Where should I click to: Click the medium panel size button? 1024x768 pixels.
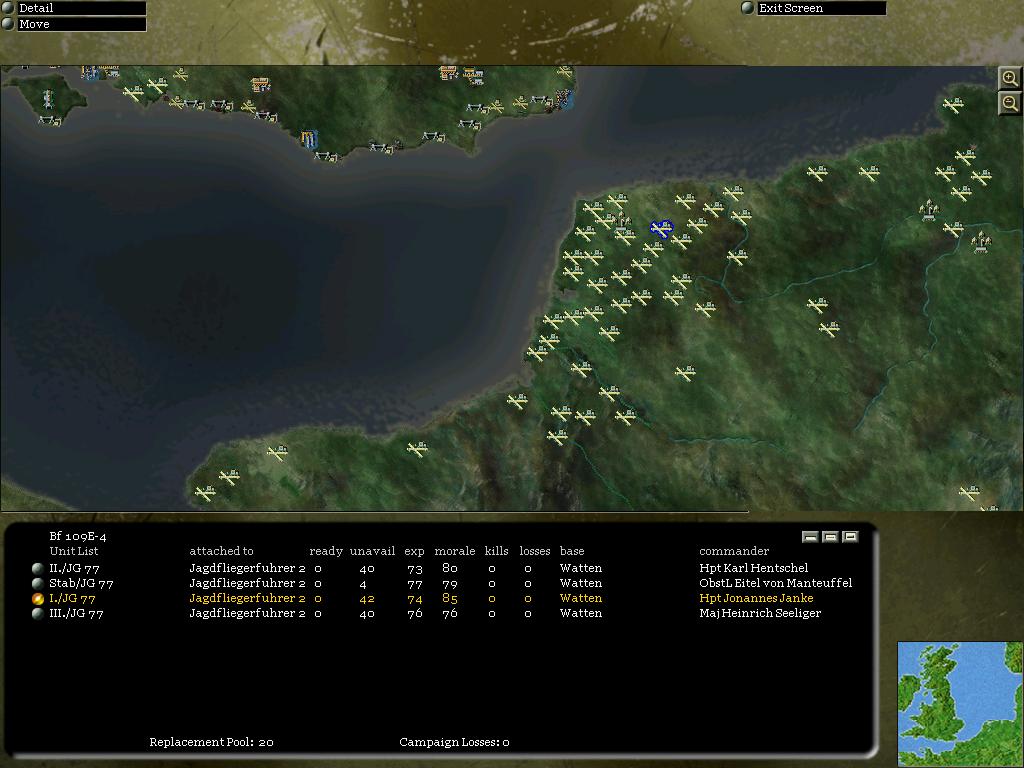pyautogui.click(x=830, y=537)
